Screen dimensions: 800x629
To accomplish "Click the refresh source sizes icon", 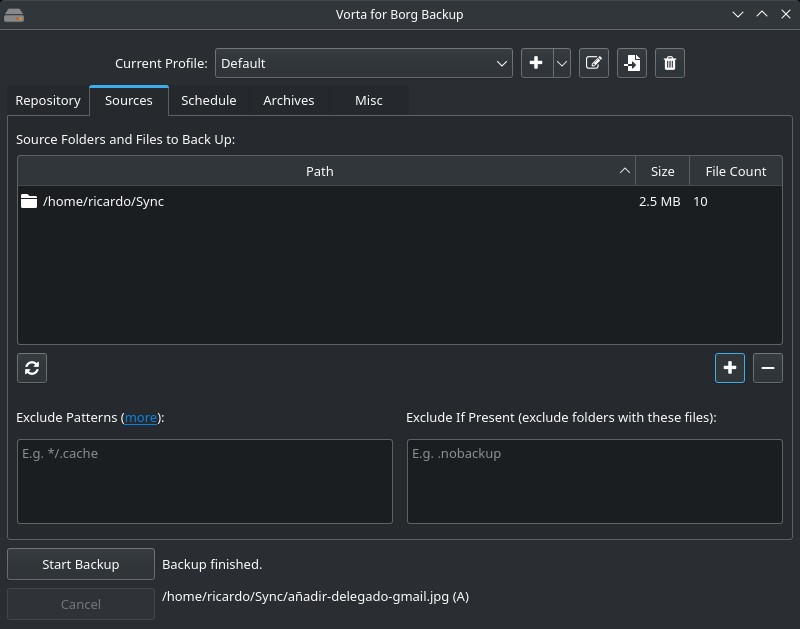I will click(x=32, y=368).
